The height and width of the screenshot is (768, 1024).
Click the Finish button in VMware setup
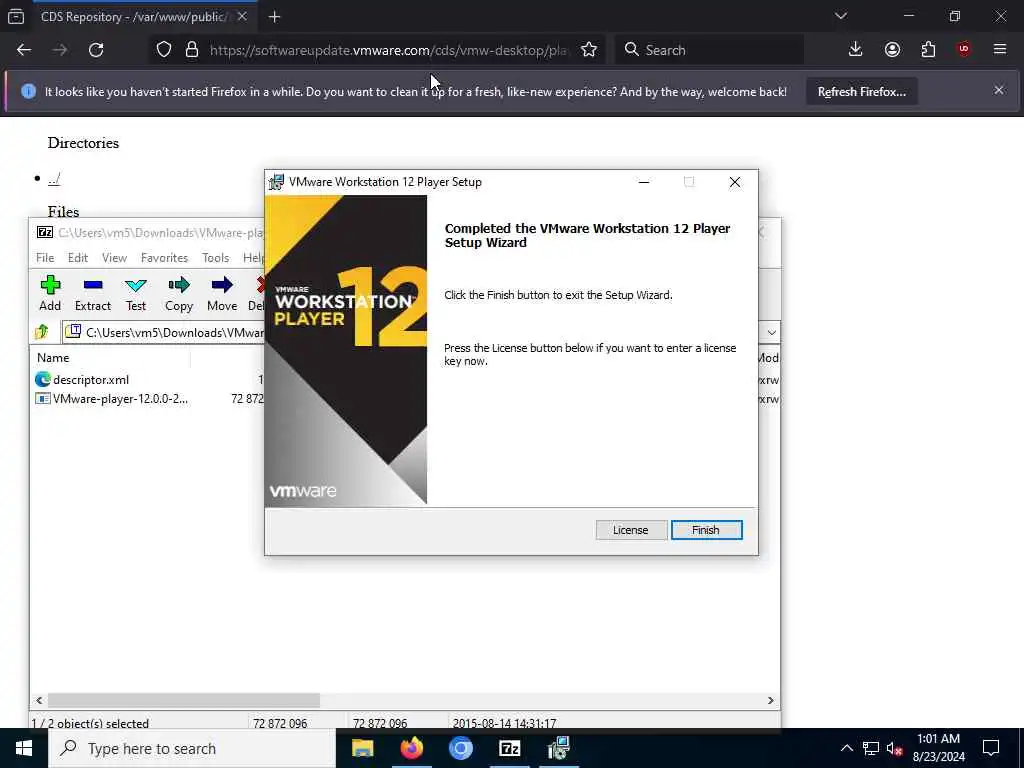tap(706, 530)
